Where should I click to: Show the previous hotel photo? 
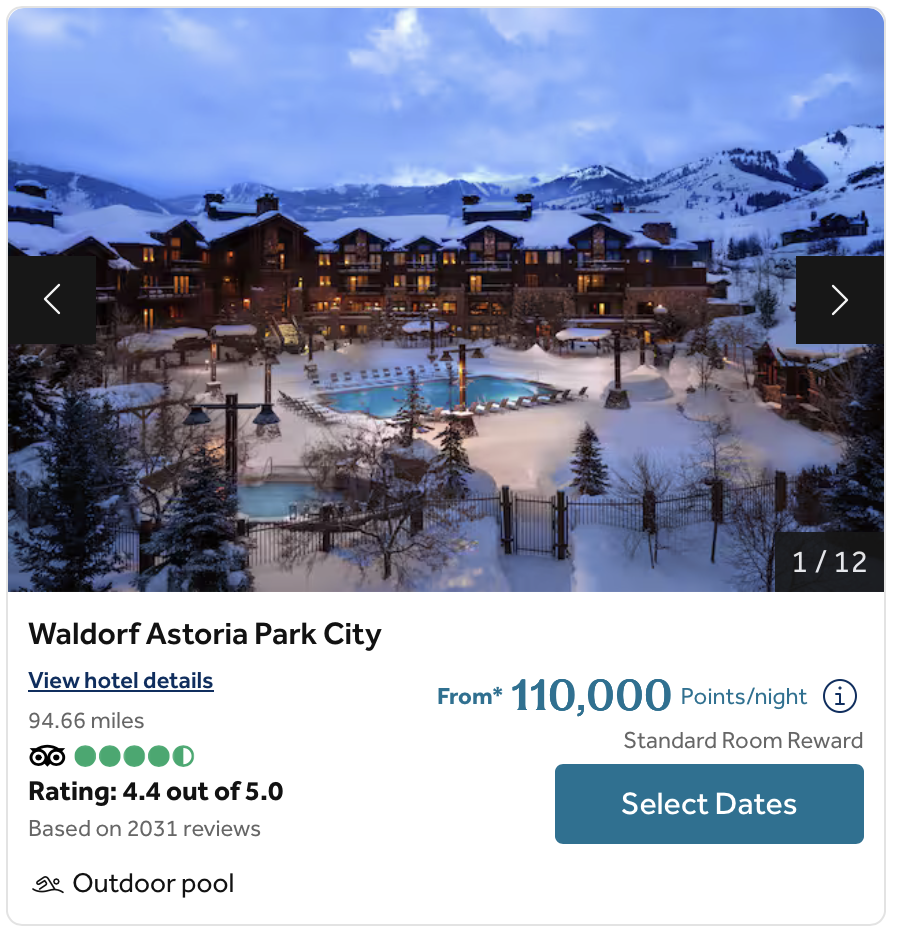coord(52,302)
